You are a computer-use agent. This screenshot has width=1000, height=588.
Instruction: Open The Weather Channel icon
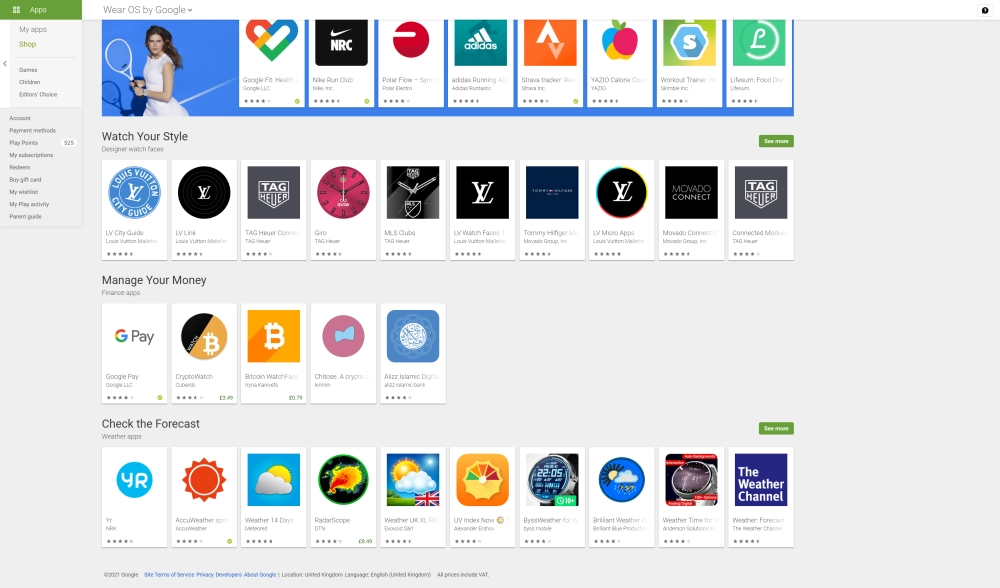coord(761,480)
